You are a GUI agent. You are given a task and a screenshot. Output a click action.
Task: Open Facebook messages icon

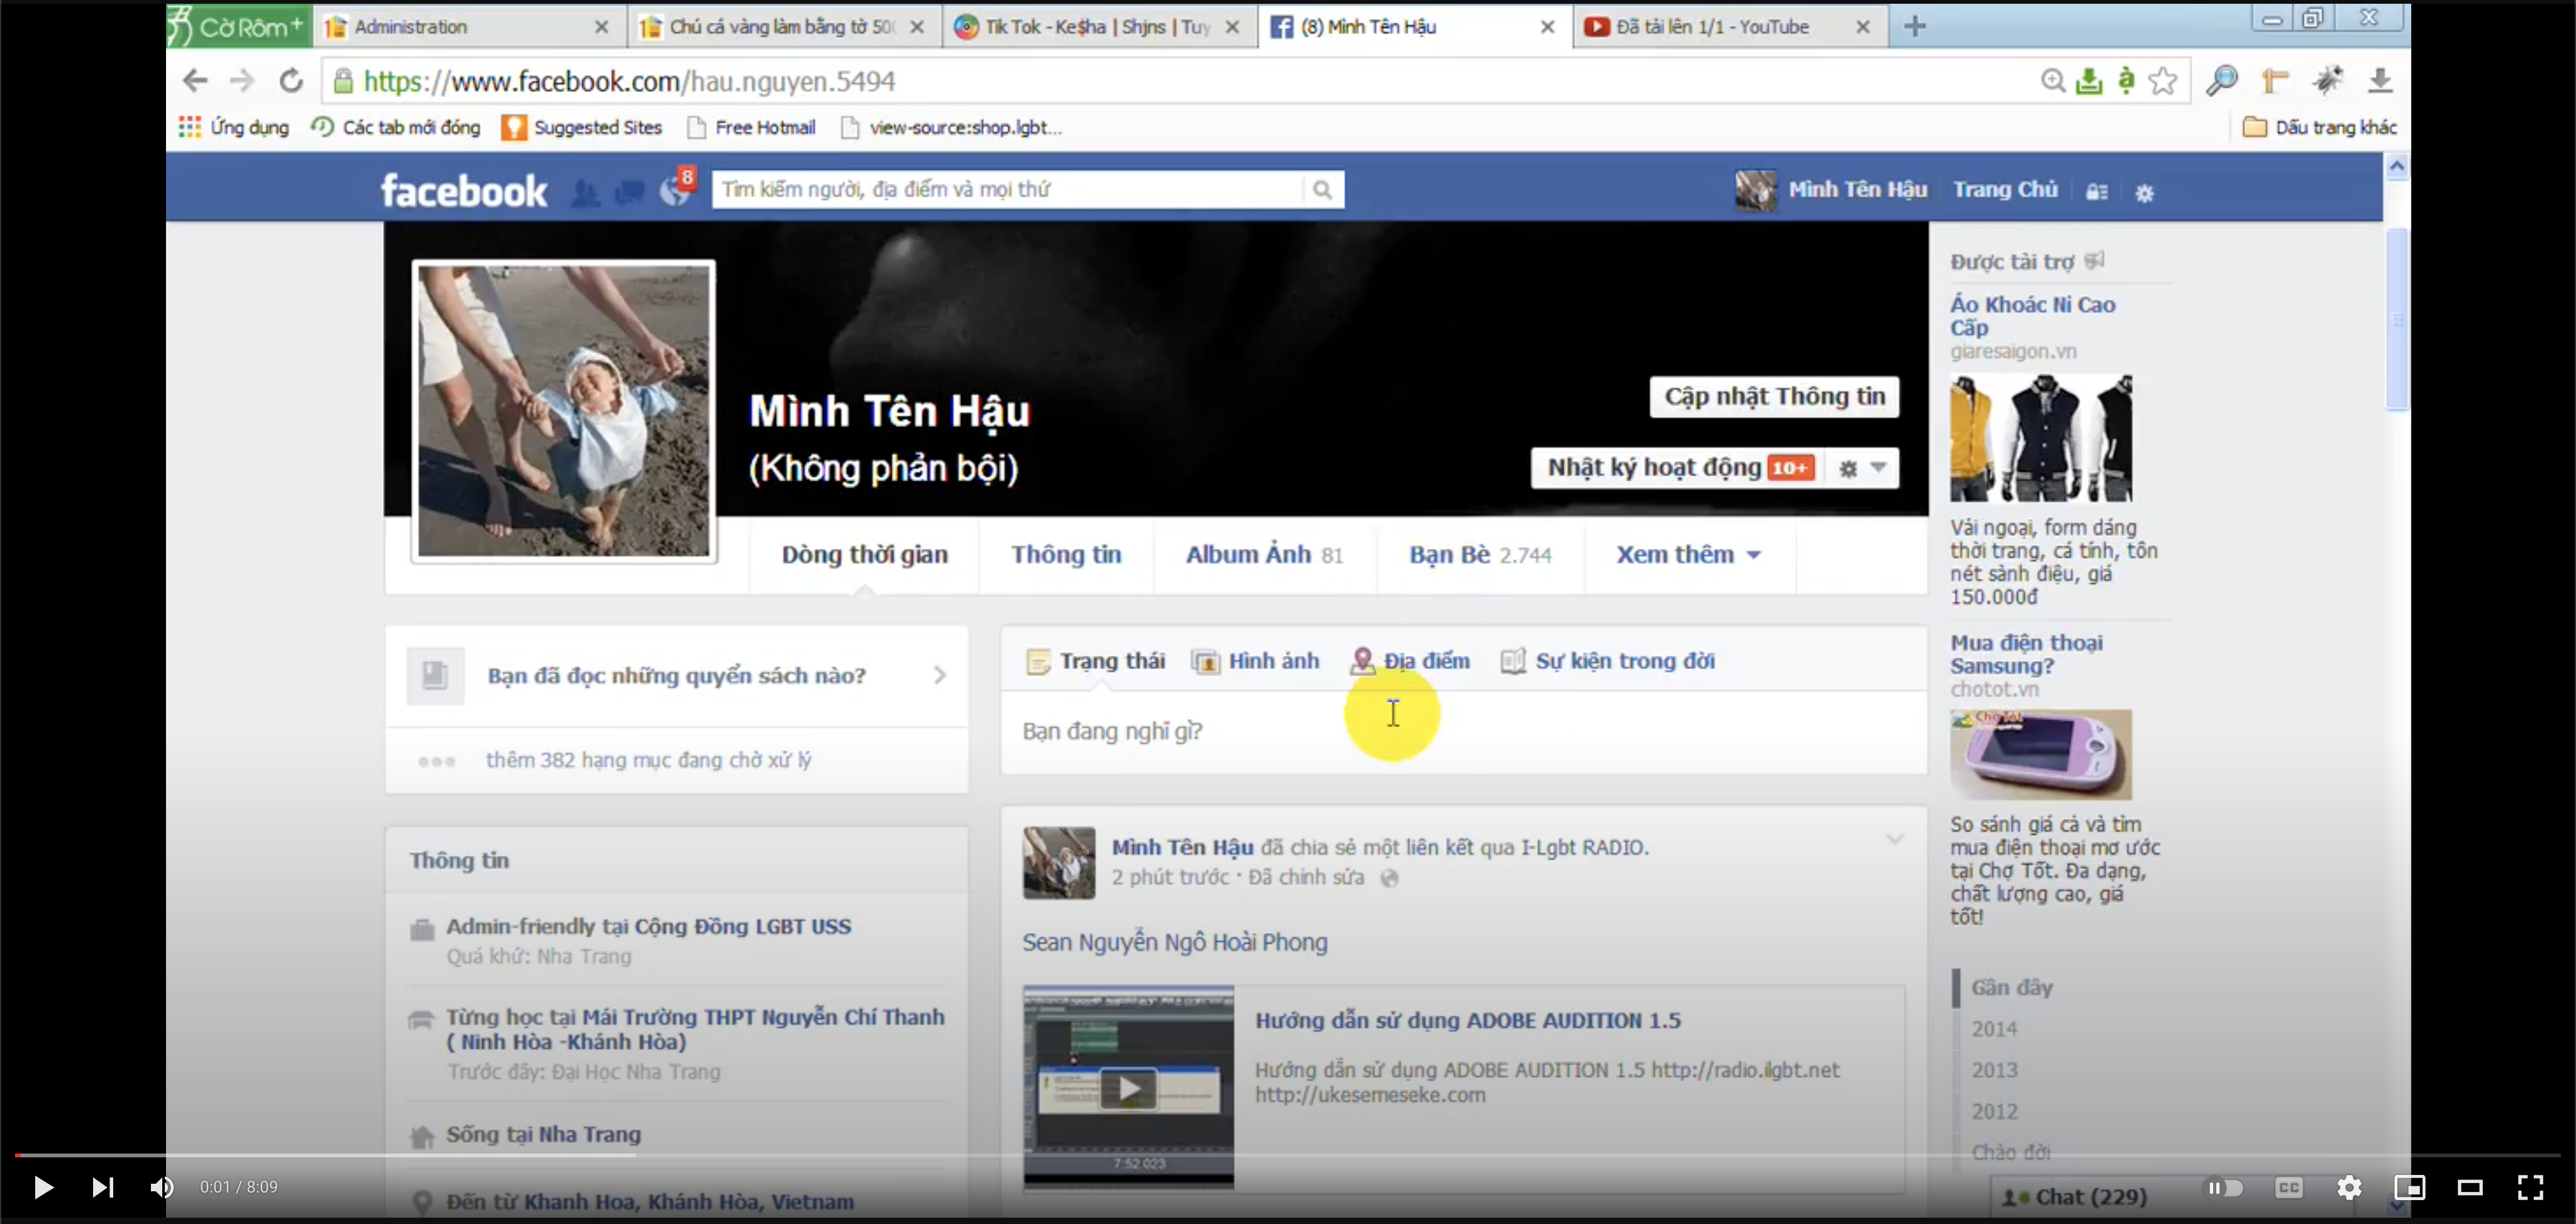(629, 192)
